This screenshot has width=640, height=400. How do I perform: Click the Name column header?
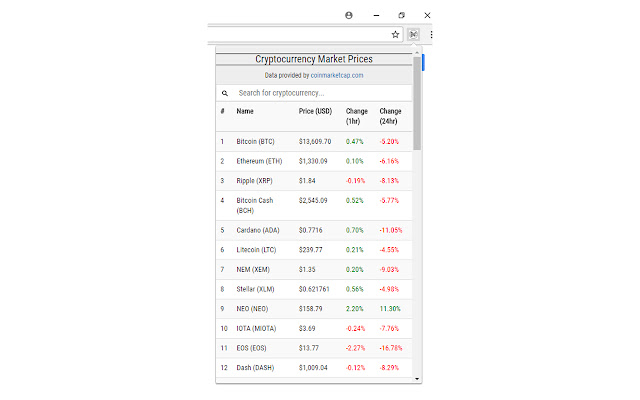[x=245, y=111]
